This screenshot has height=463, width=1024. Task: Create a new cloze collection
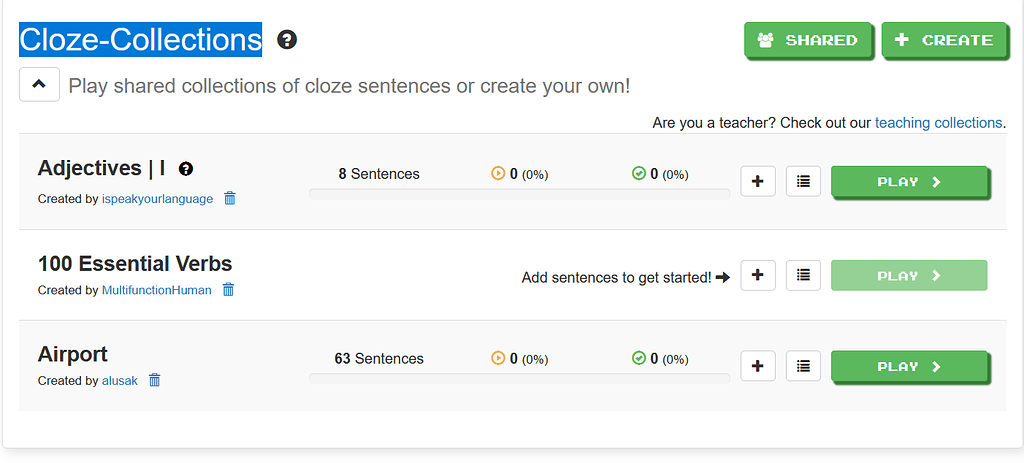click(945, 40)
